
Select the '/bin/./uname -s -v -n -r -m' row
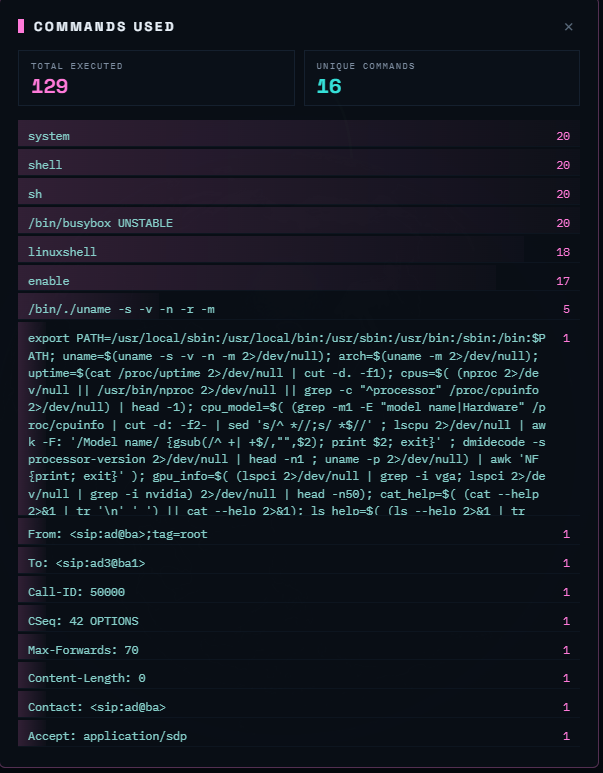299,309
